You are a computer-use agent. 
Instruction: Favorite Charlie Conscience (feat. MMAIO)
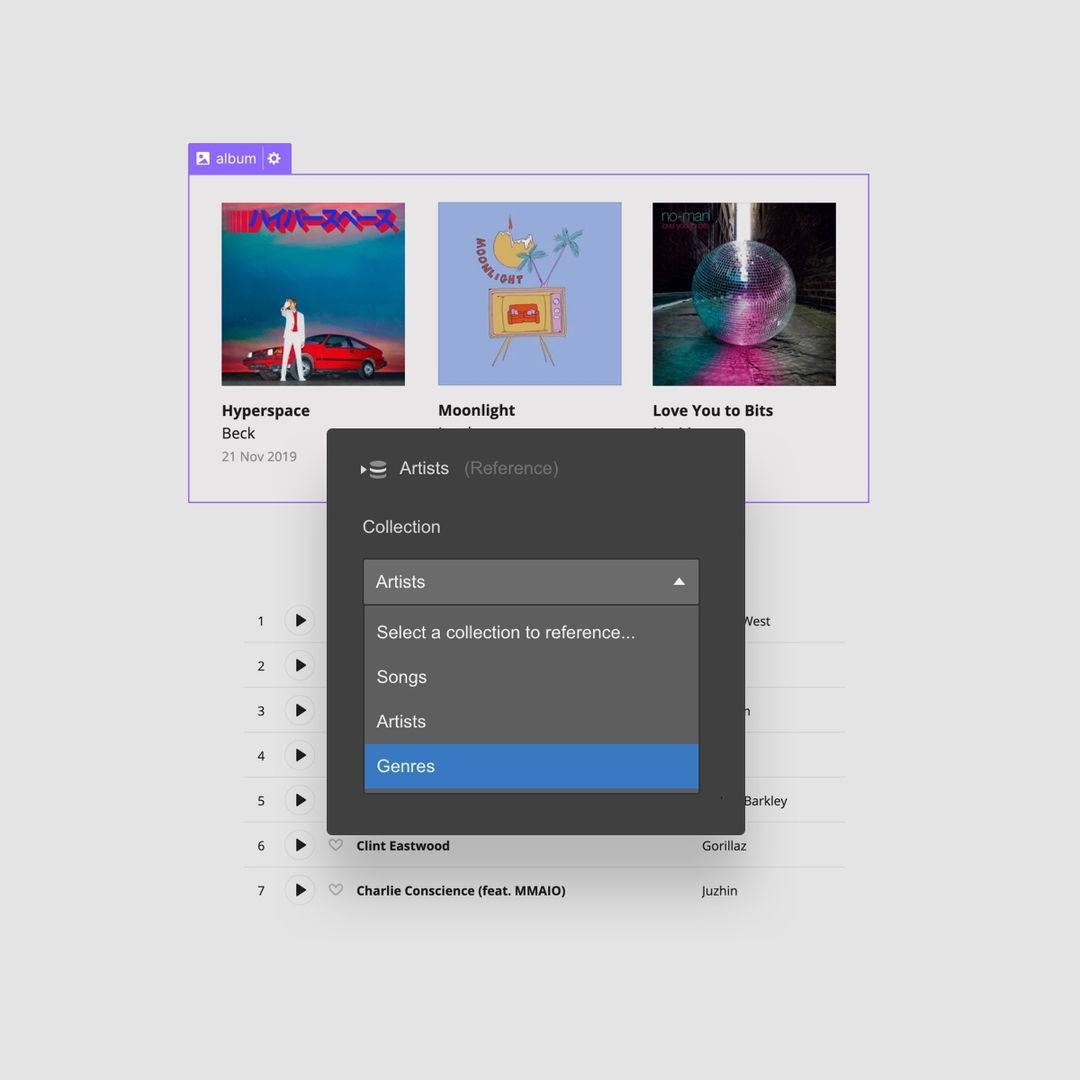(x=336, y=890)
